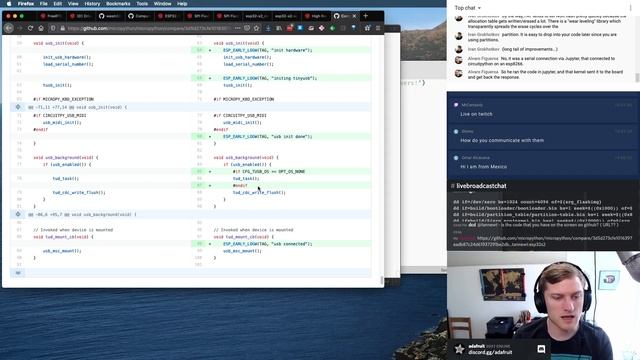Screen dimensions: 640x360
Task: Open the Apple menu
Action: tap(9, 4)
